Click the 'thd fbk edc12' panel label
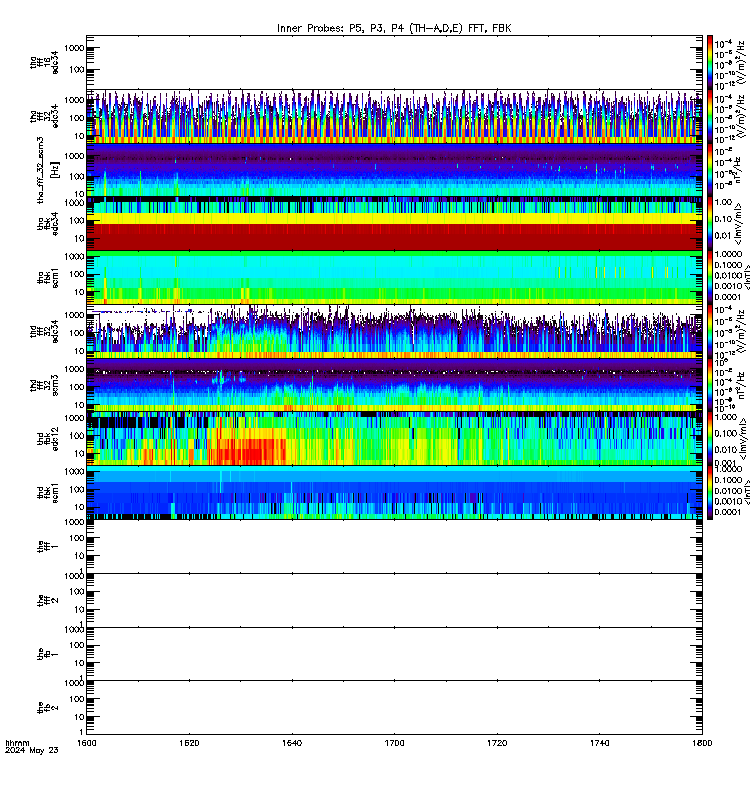 (47, 440)
